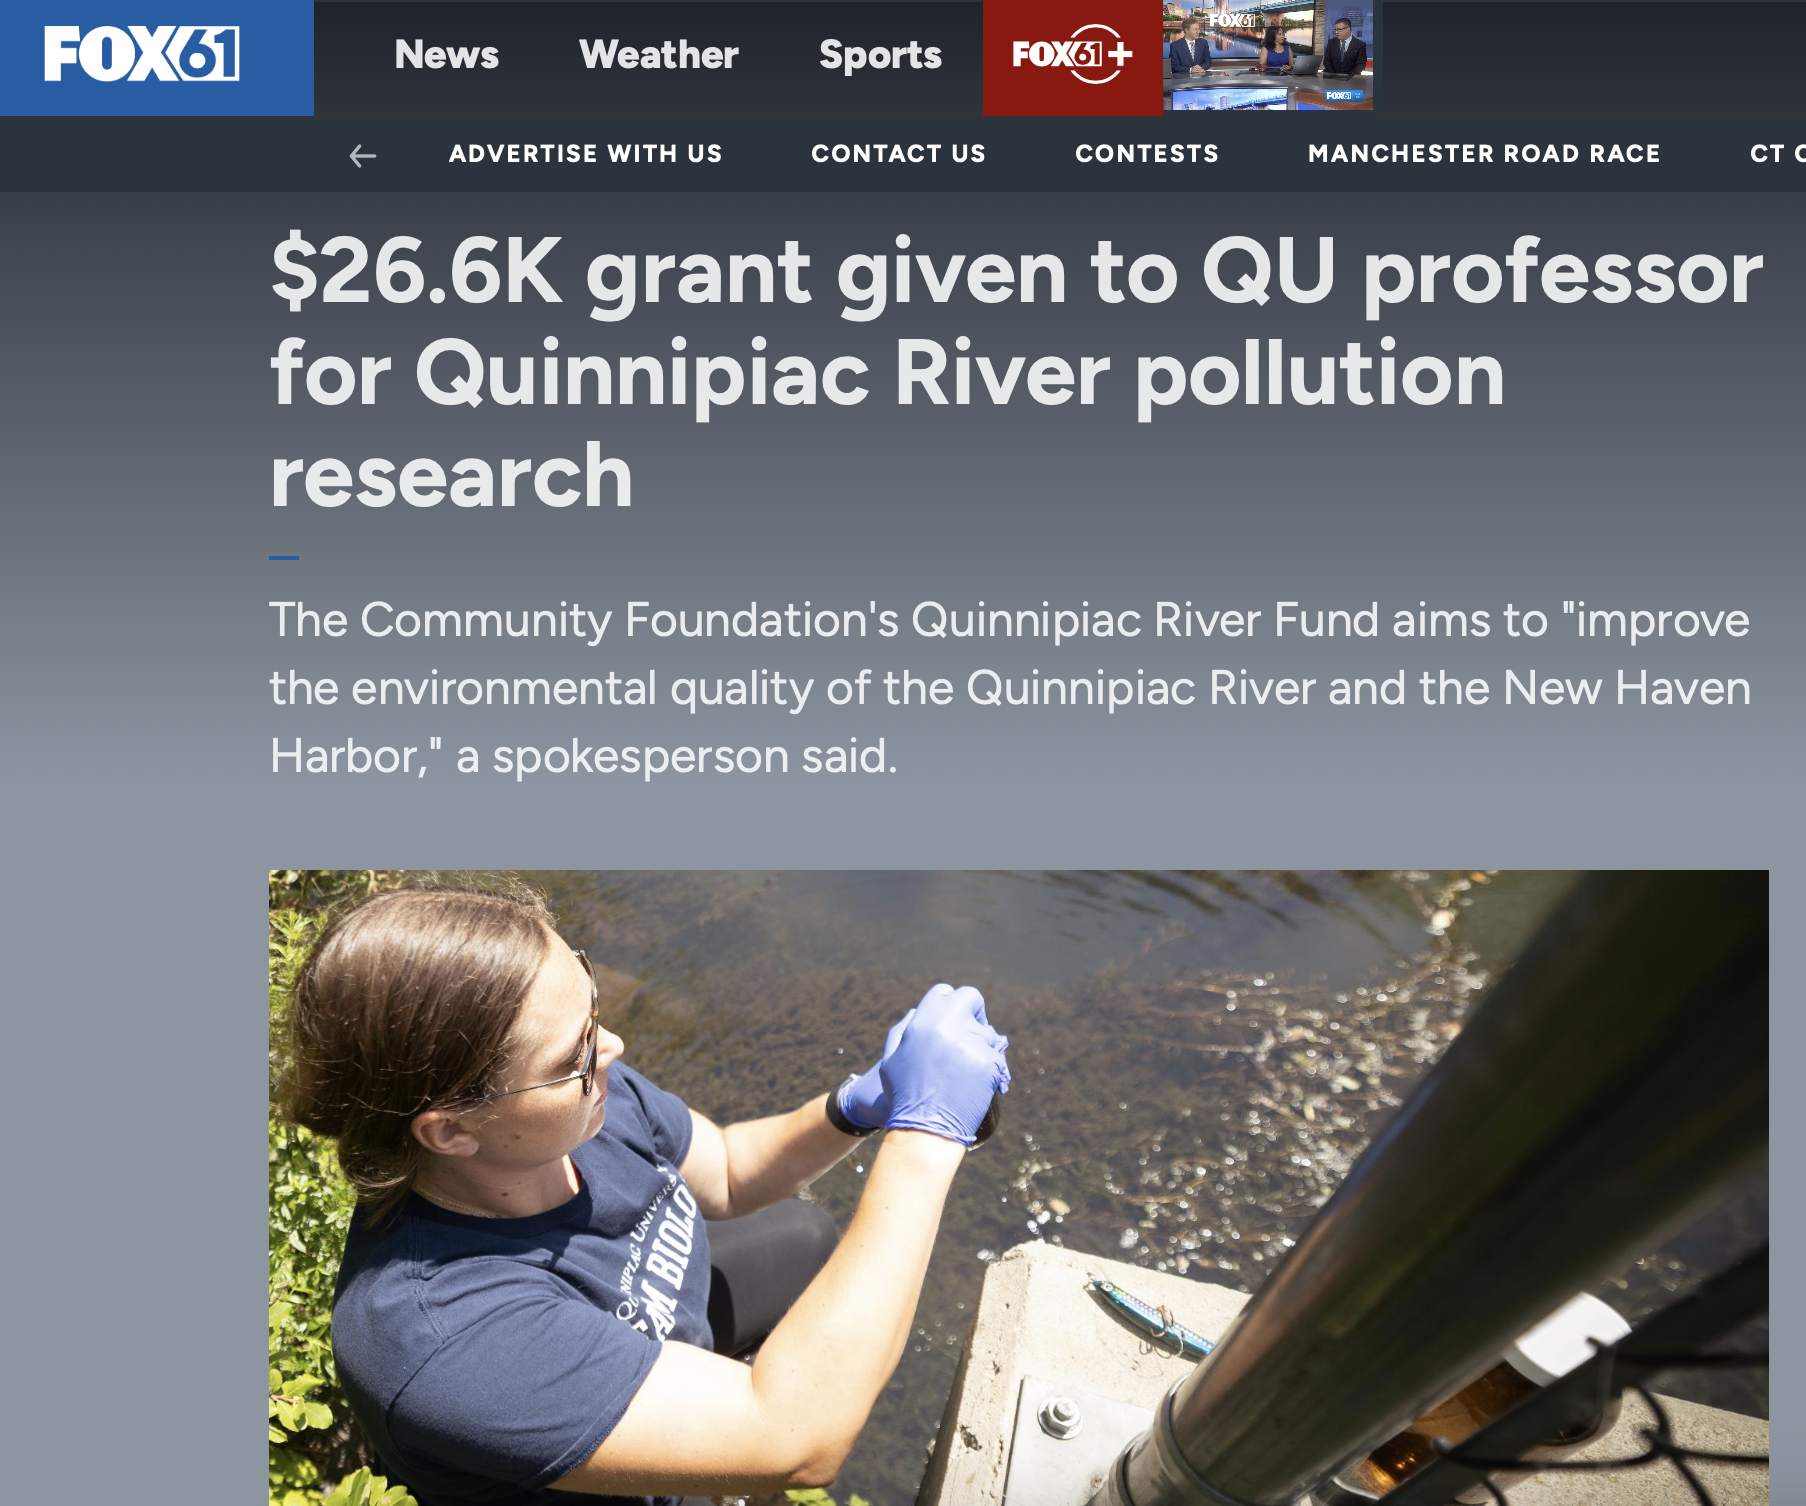Click the blue divider under the headline

point(284,557)
